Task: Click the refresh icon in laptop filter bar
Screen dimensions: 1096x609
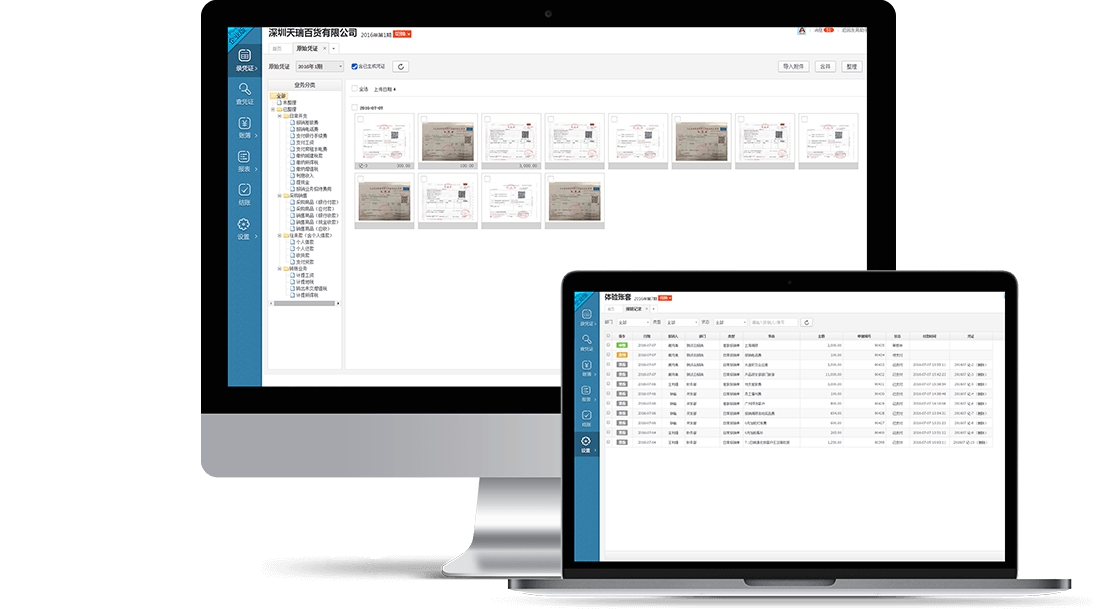Action: coord(807,322)
